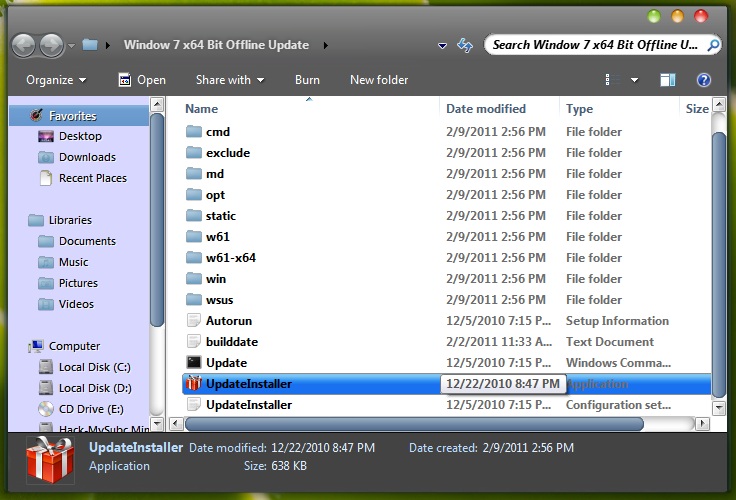Select the builddate text document icon
The height and width of the screenshot is (500, 736).
pos(193,341)
